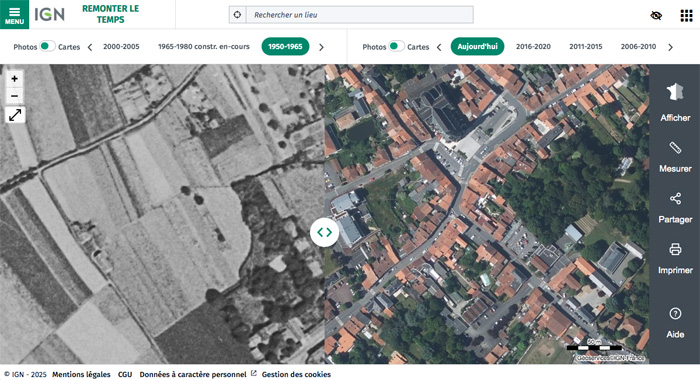Screen dimensions: 700x380
Task: Click the © IGN - 2025 text
Action: click(25, 375)
